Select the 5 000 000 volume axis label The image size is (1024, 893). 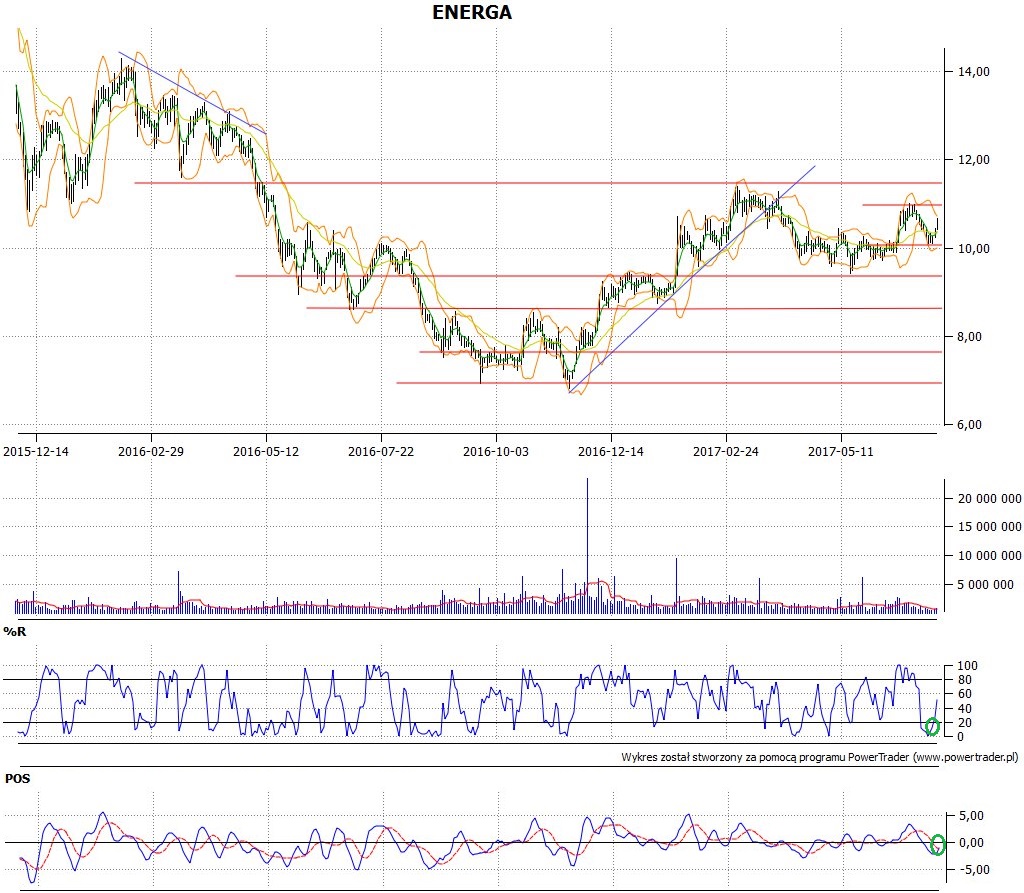coord(985,585)
